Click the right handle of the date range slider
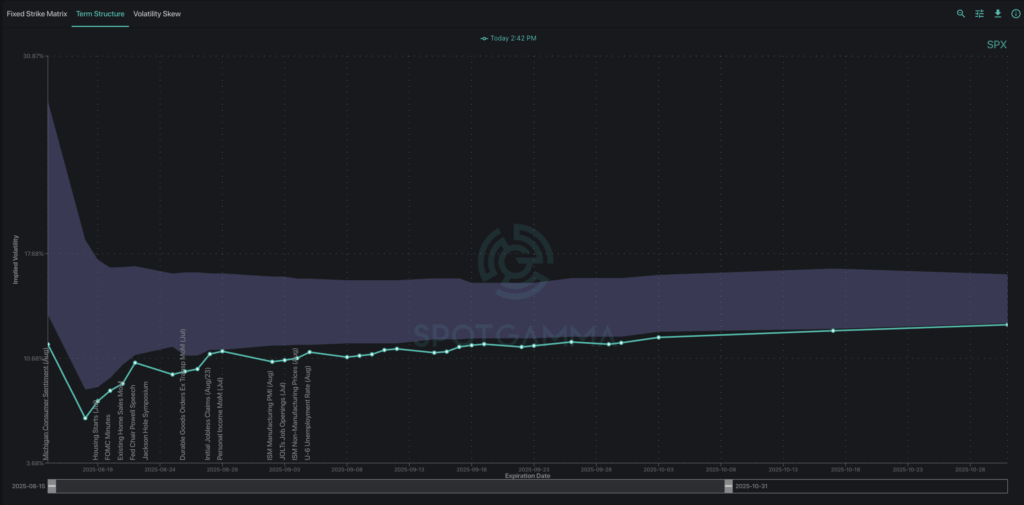This screenshot has height=505, width=1024. tap(727, 485)
